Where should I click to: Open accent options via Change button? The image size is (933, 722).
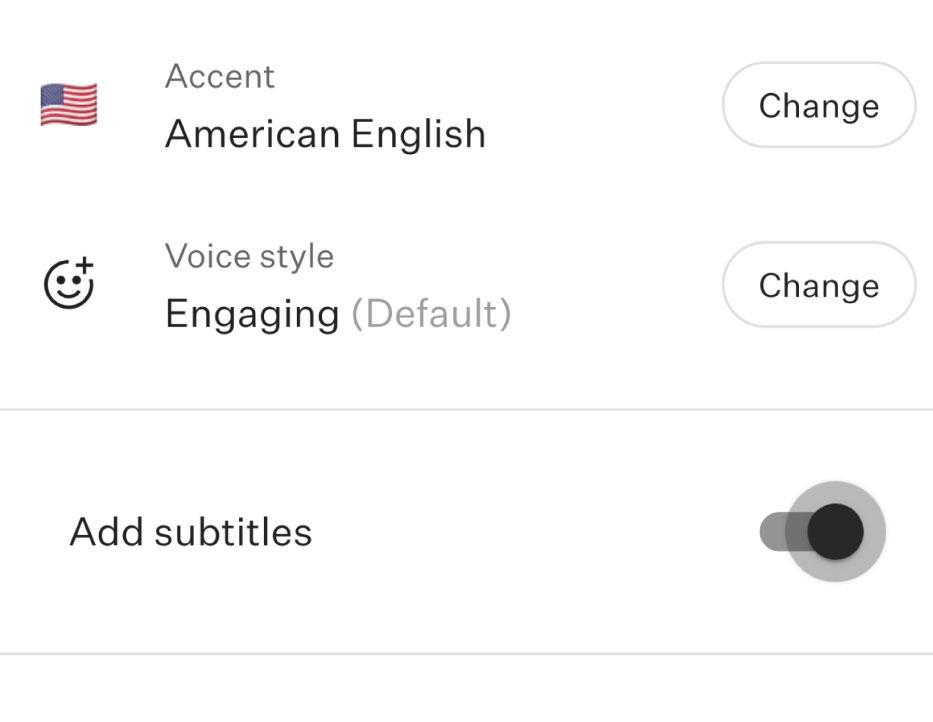pos(818,105)
